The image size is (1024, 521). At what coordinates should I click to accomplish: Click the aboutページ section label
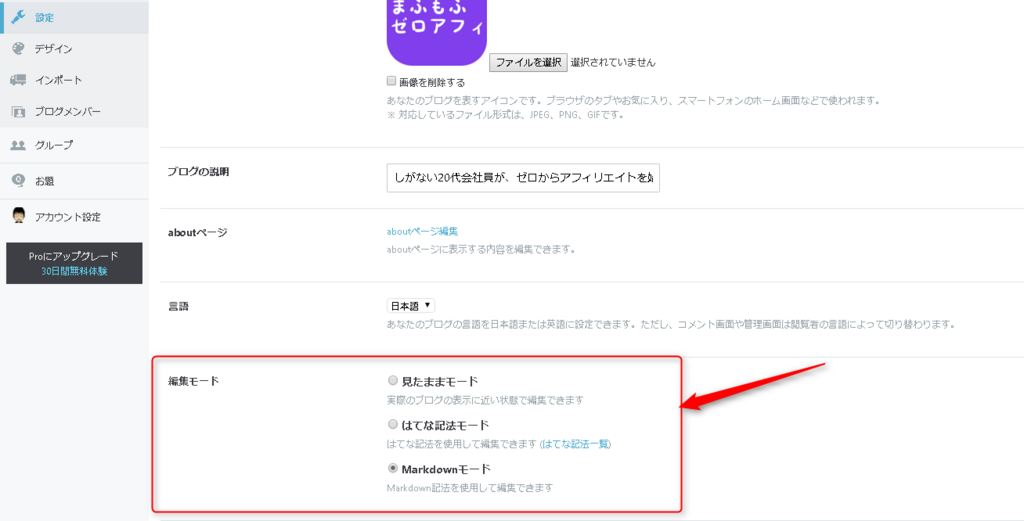pyautogui.click(x=198, y=232)
